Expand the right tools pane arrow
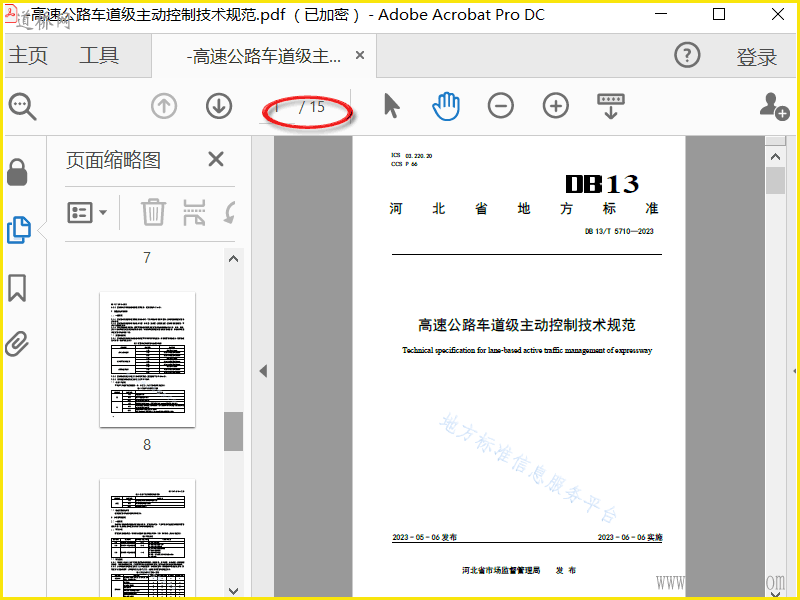This screenshot has height=600, width=800. pos(795,371)
